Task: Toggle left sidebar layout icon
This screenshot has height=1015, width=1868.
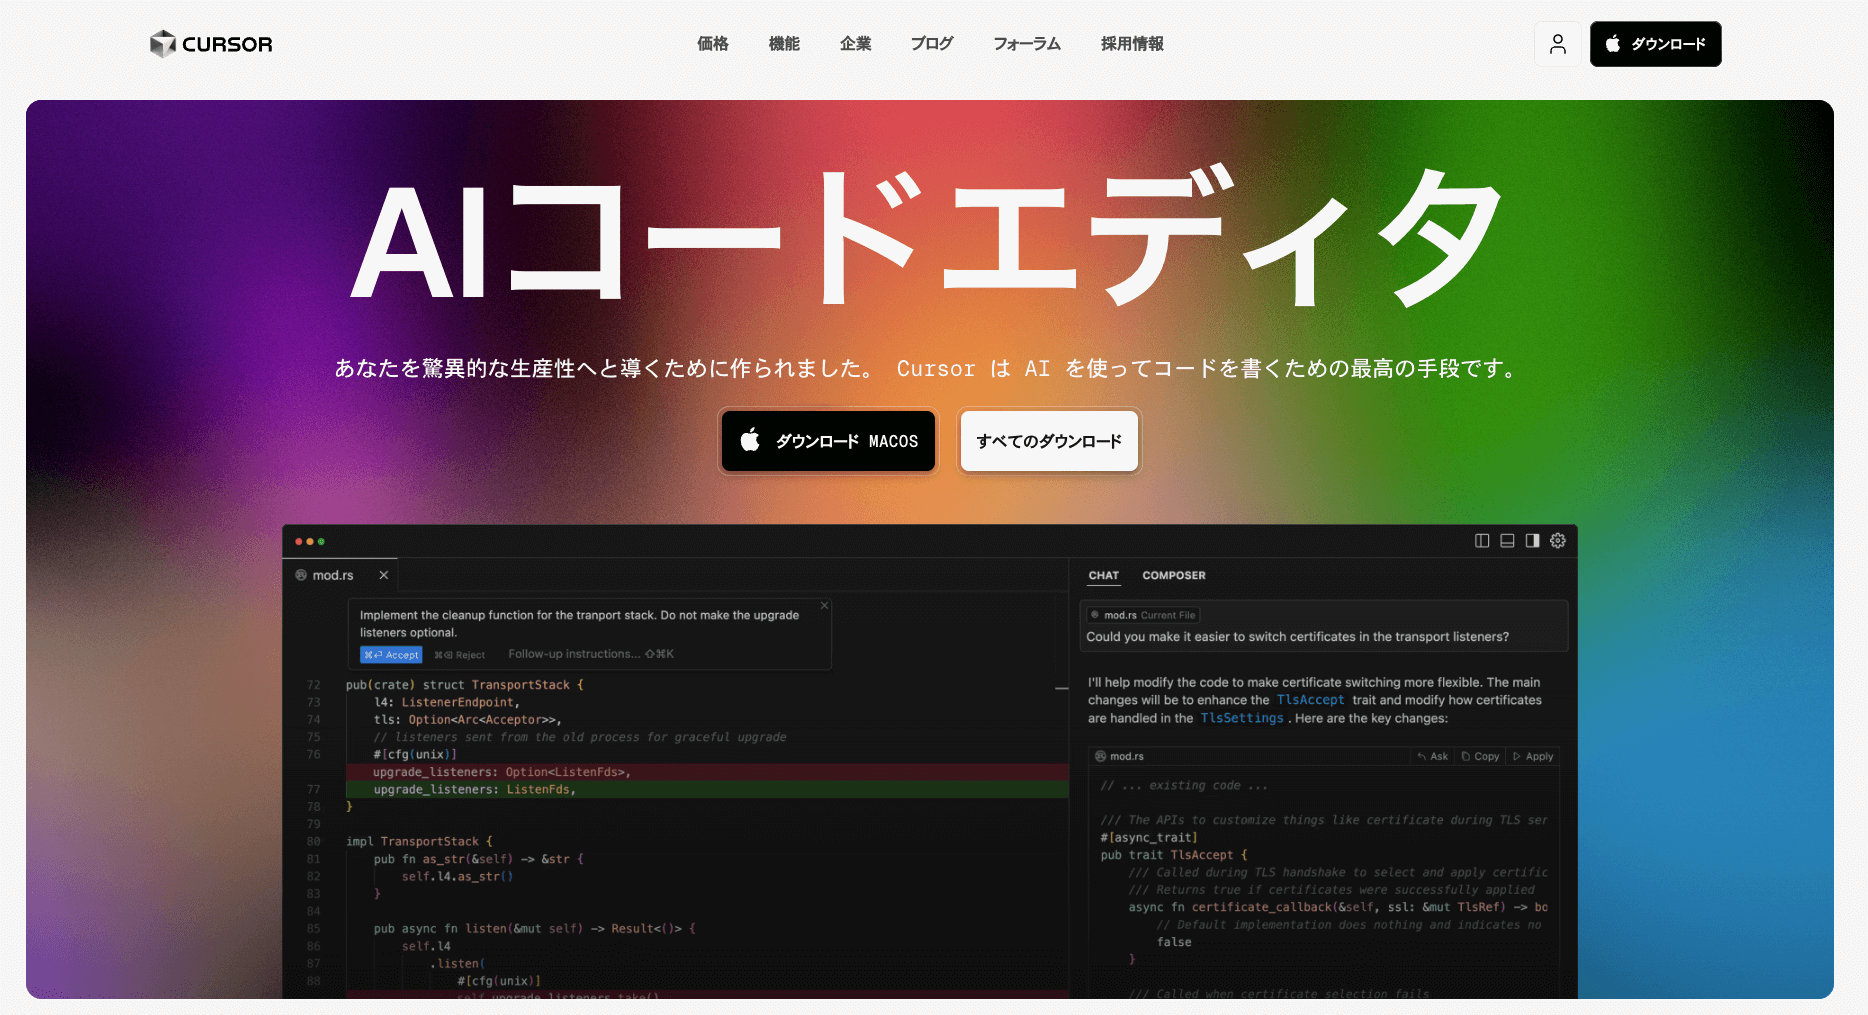Action: point(1482,541)
